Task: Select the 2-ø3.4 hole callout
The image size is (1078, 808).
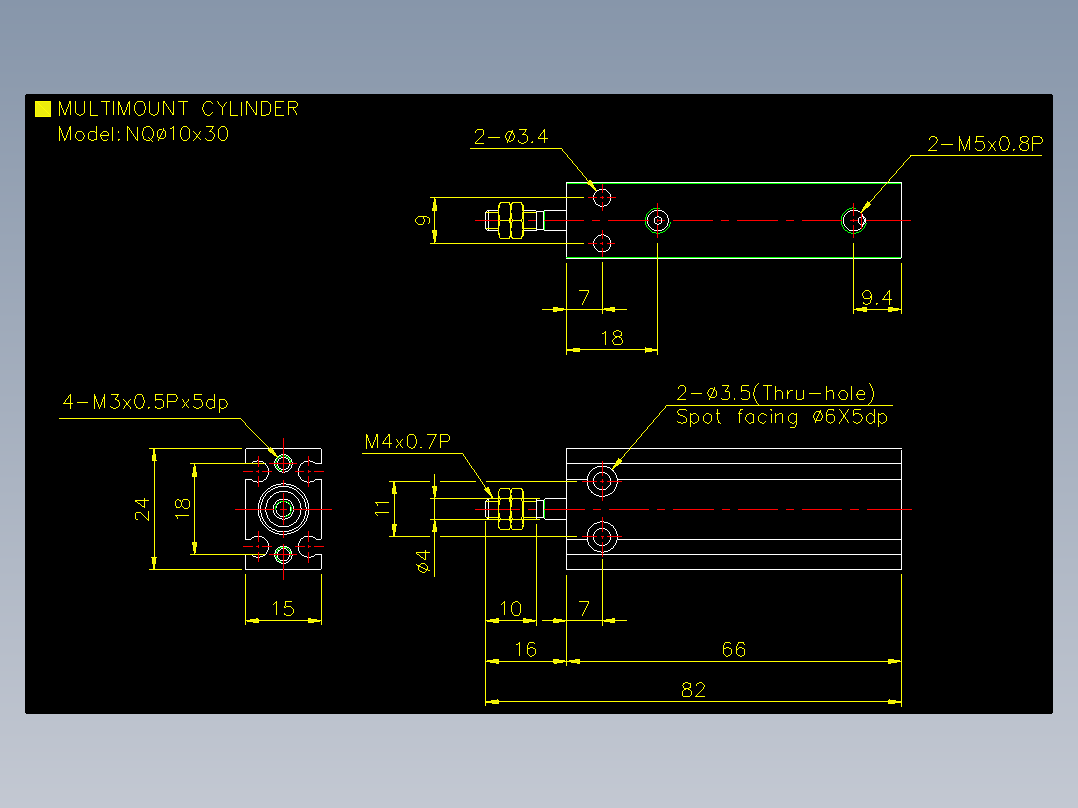Action: point(511,136)
